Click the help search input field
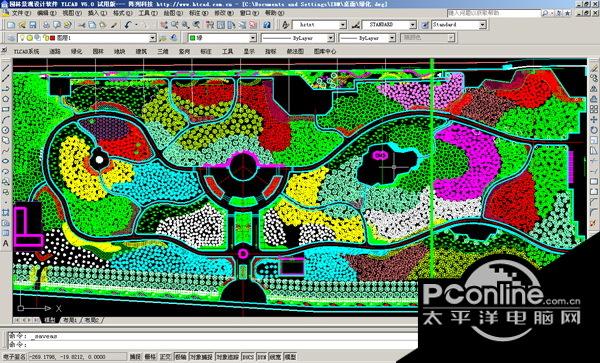Image resolution: width=600 pixels, height=363 pixels. click(494, 13)
